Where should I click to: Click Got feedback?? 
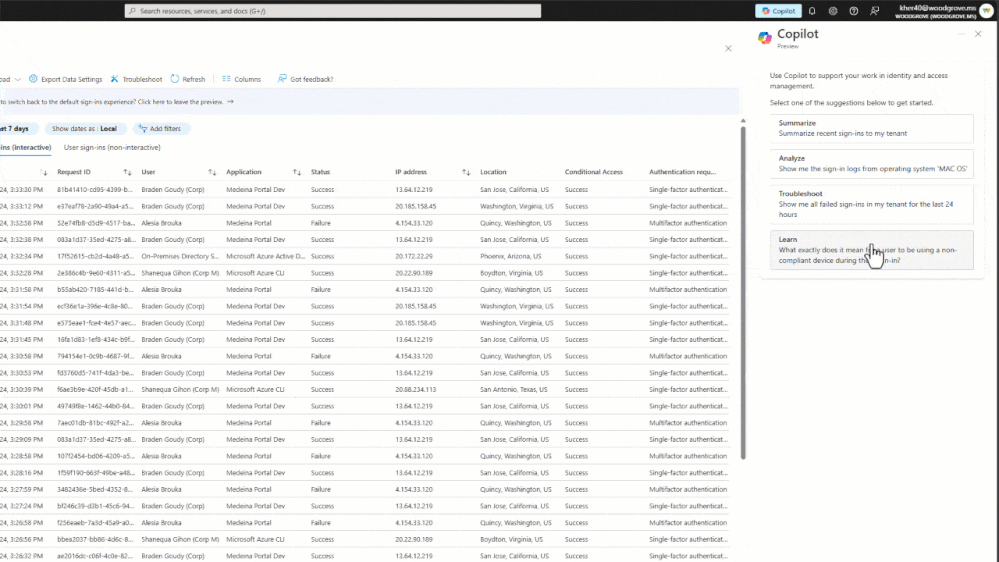point(306,79)
